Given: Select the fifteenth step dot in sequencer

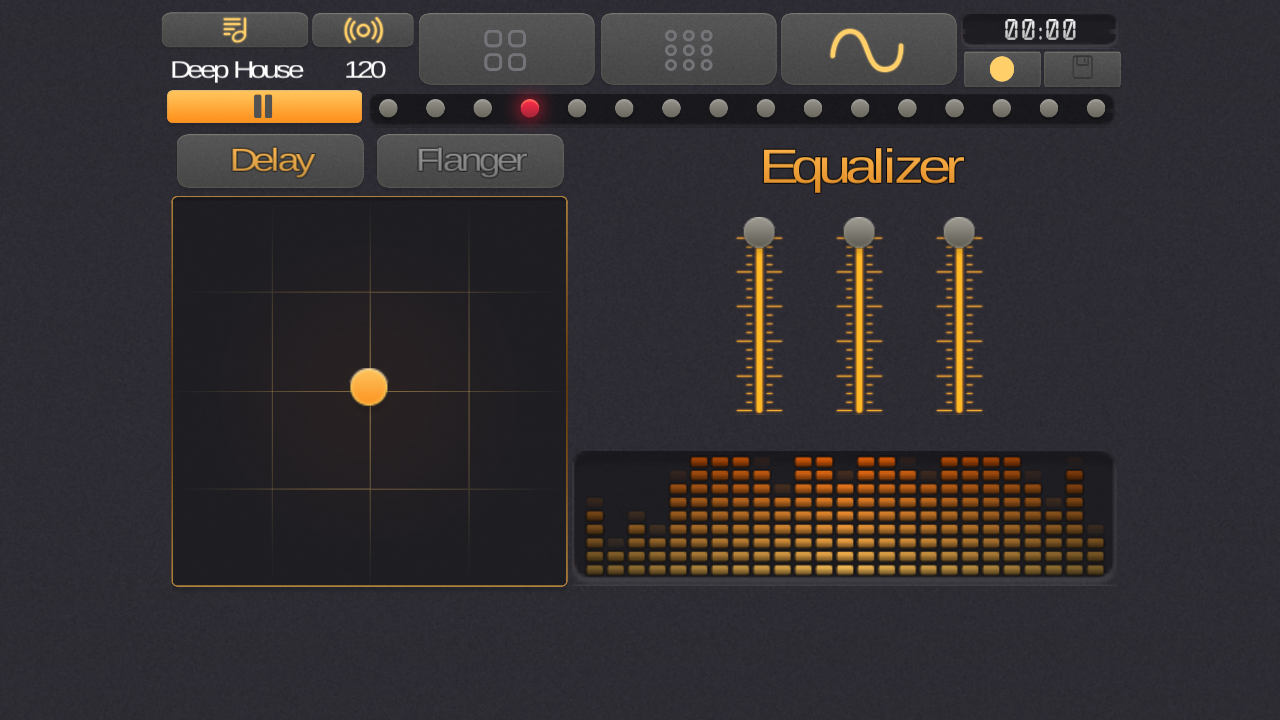Looking at the screenshot, I should tap(1049, 108).
